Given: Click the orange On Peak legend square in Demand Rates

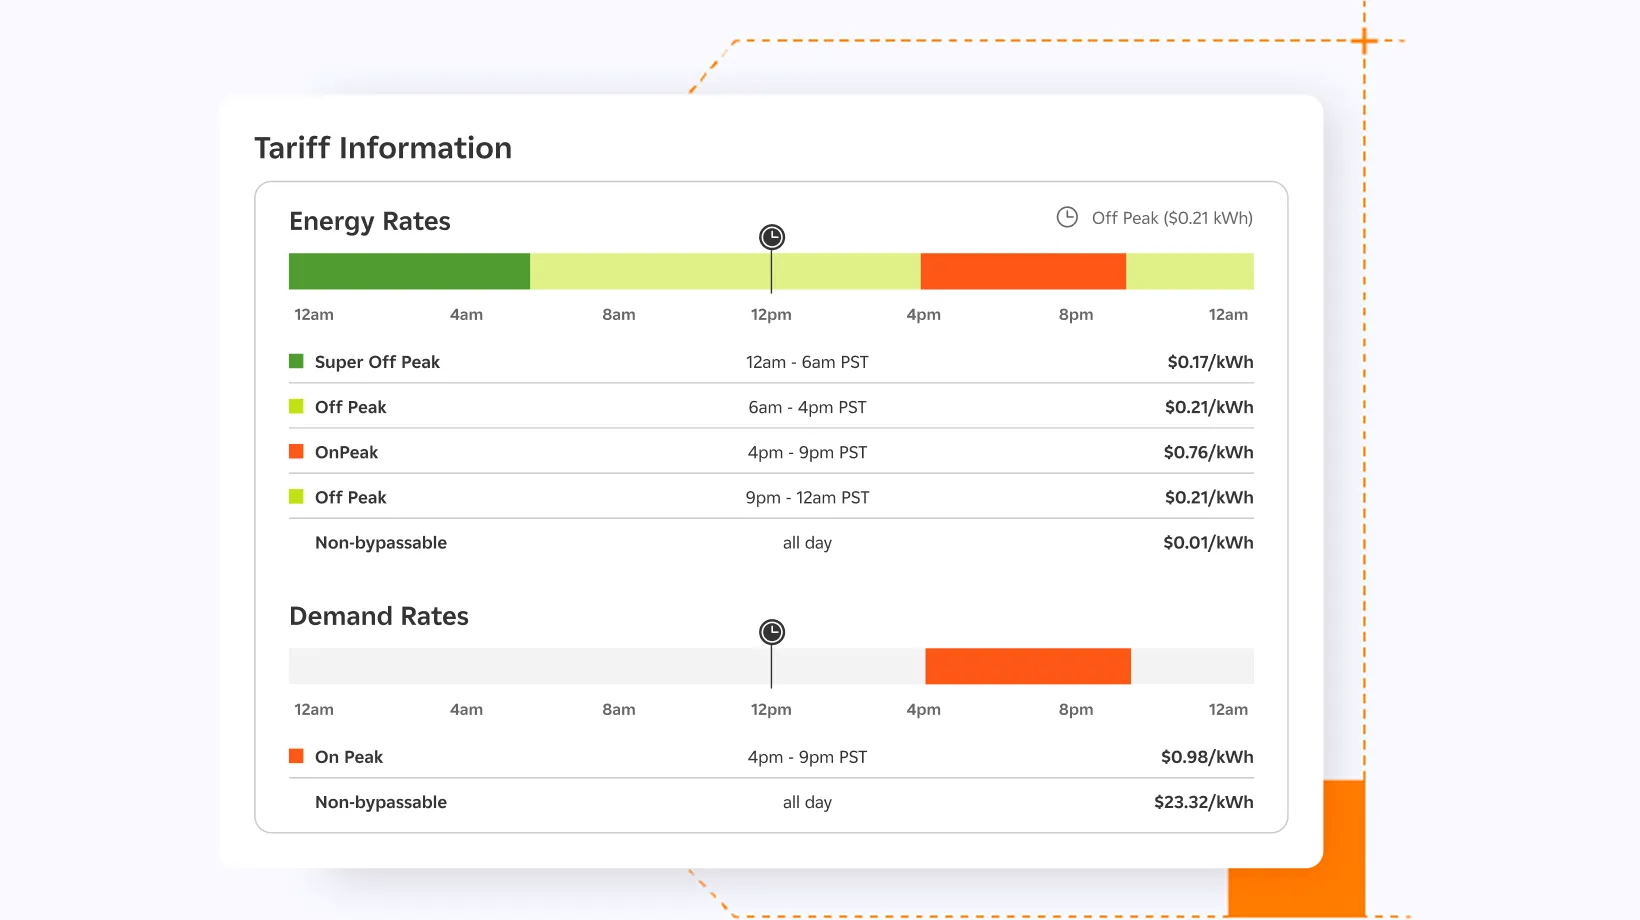Looking at the screenshot, I should (x=296, y=756).
